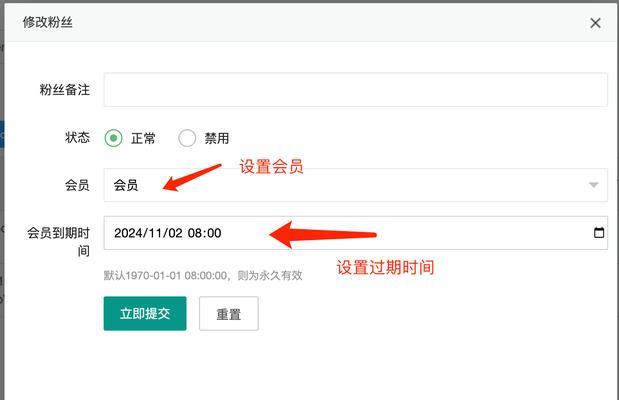The image size is (619, 400).
Task: Click the dropdown arrow in 会员 field
Action: pos(593,185)
